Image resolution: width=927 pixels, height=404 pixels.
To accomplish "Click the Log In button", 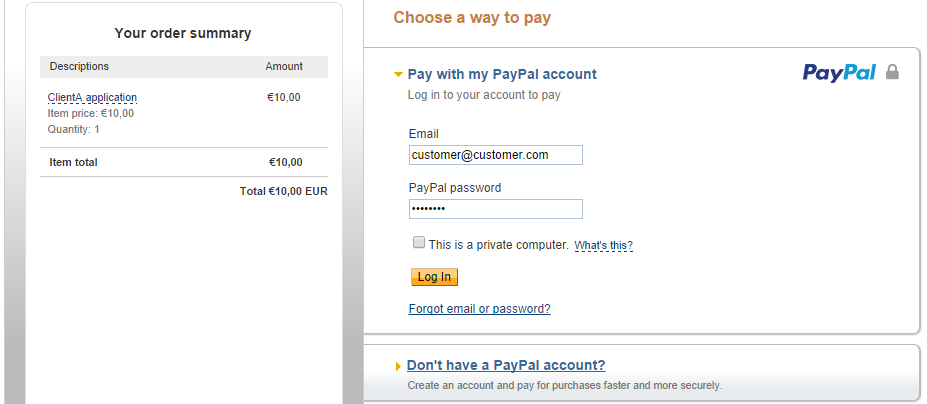I will coord(435,277).
